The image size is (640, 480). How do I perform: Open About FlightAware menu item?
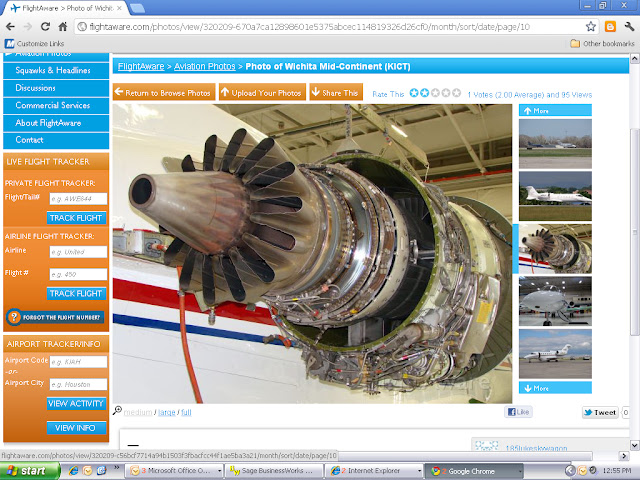pyautogui.click(x=56, y=123)
